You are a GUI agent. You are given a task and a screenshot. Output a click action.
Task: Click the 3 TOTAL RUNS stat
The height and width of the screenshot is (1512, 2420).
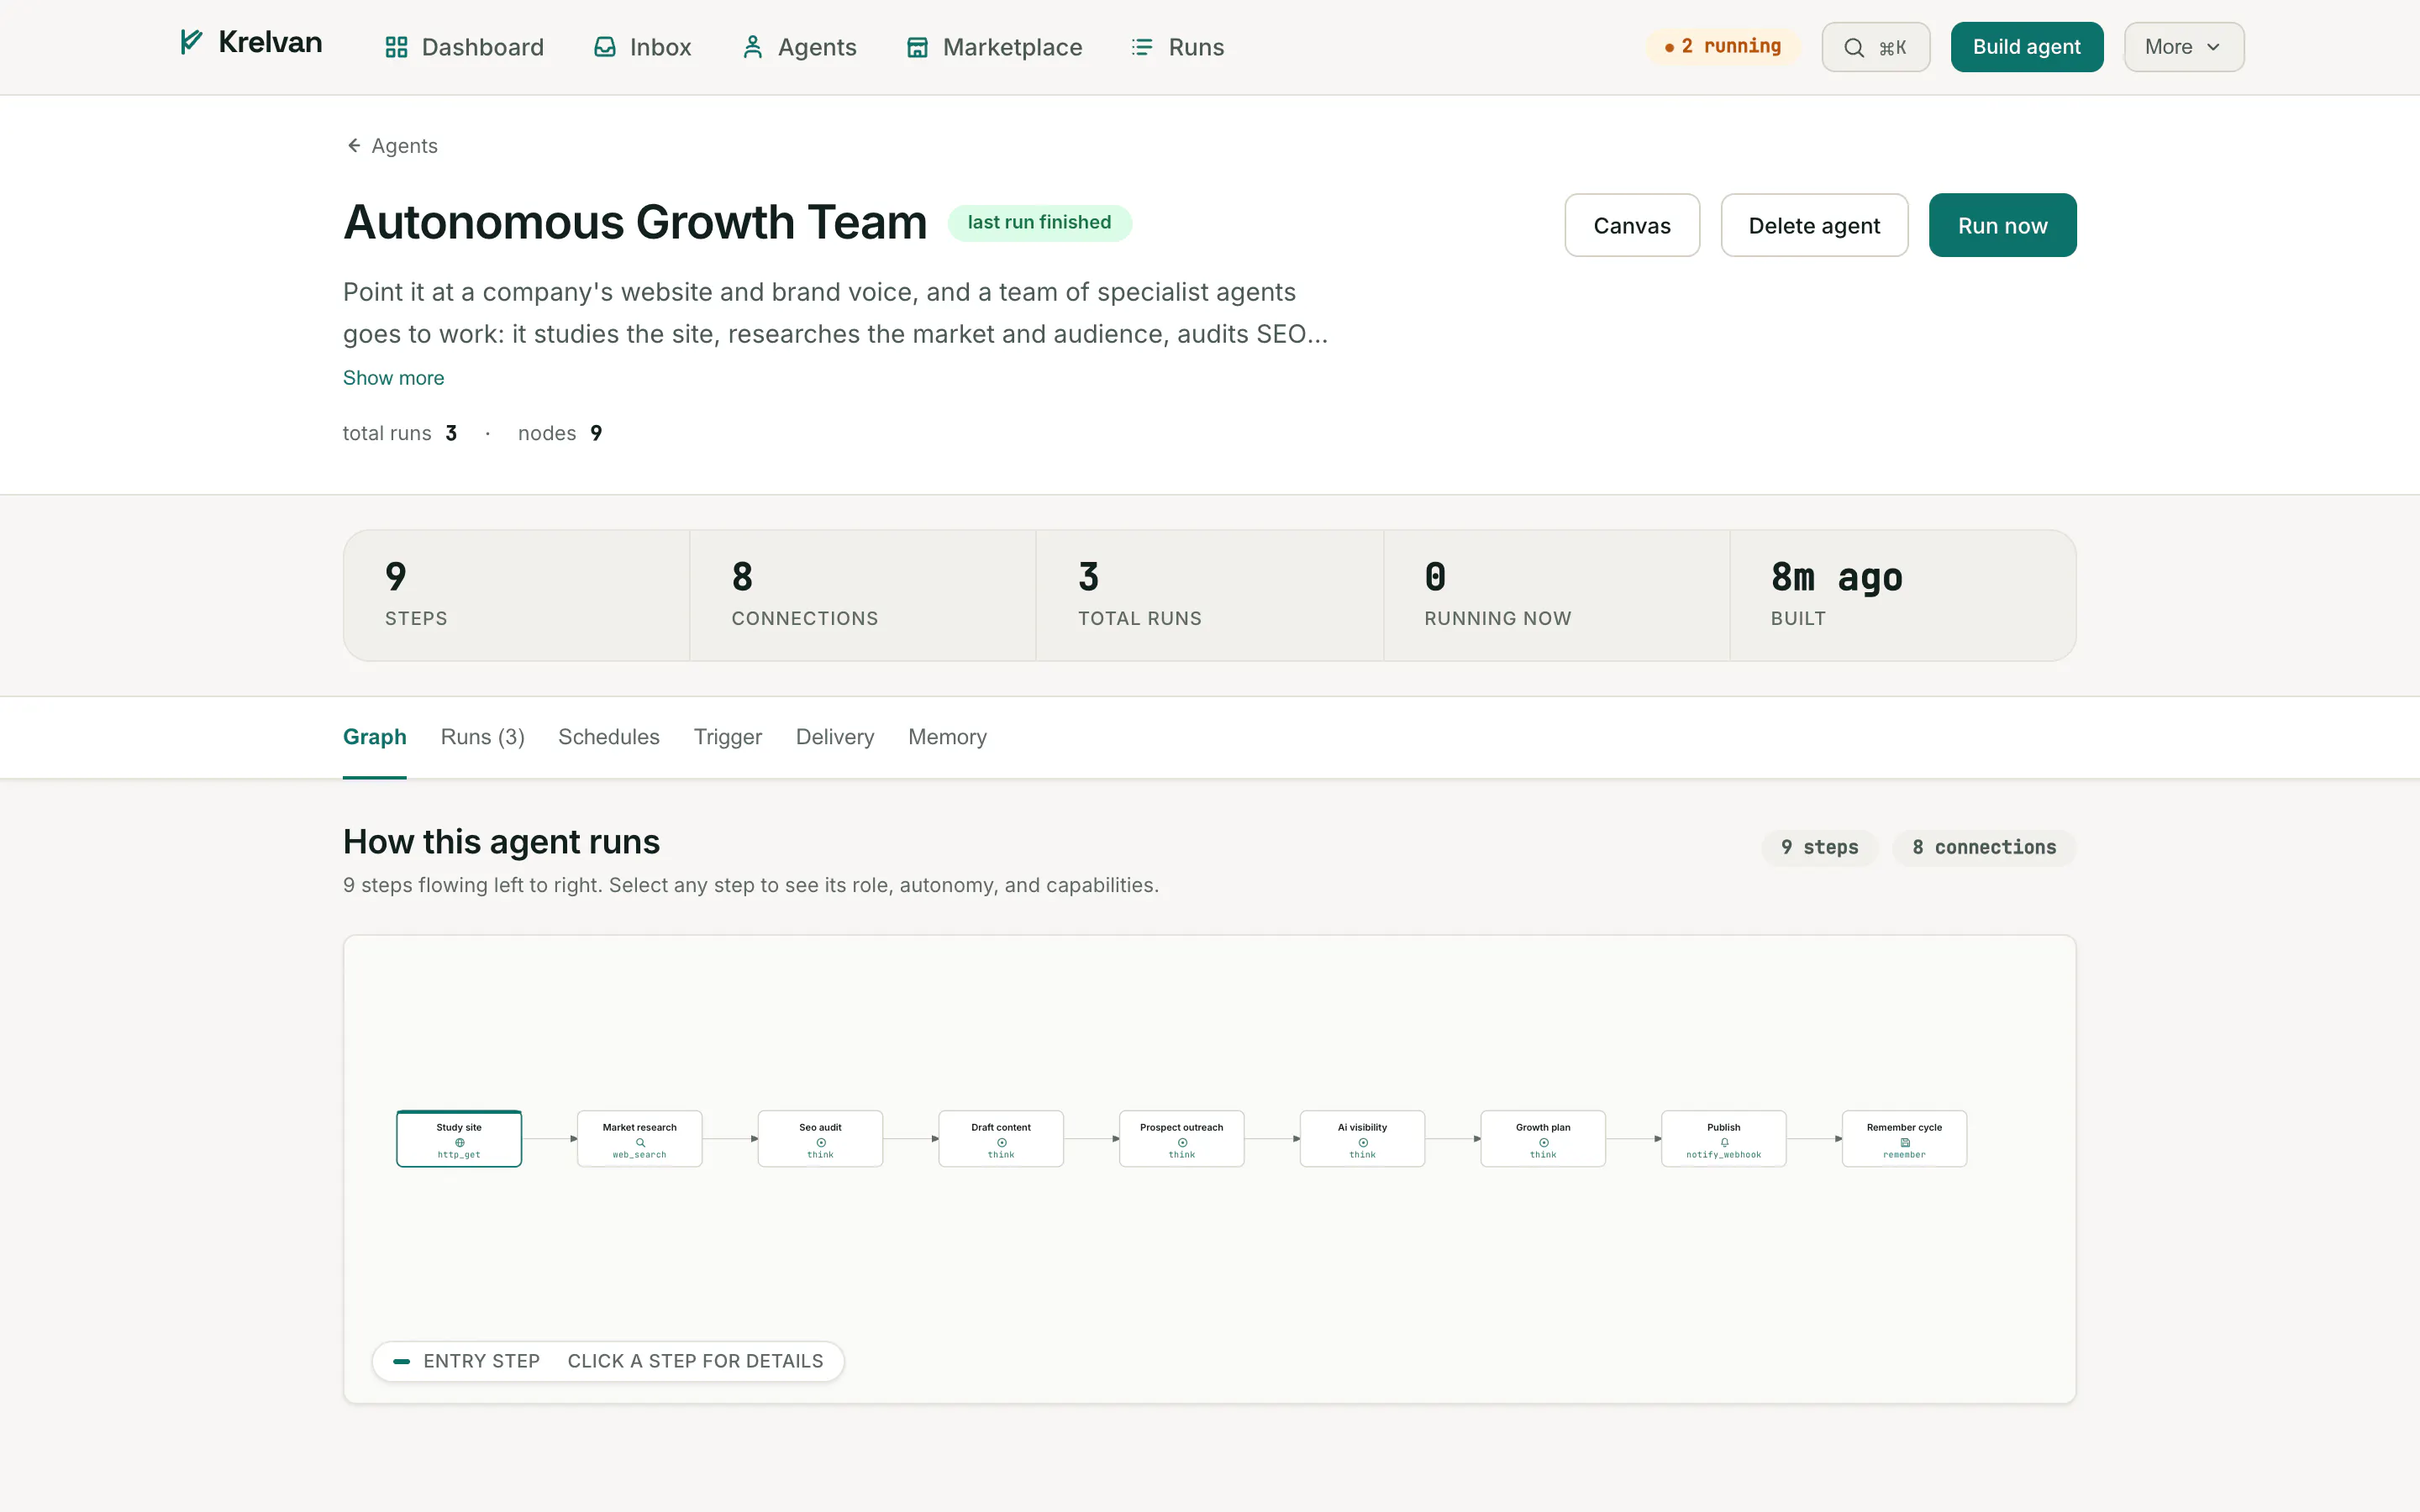(x=1210, y=595)
